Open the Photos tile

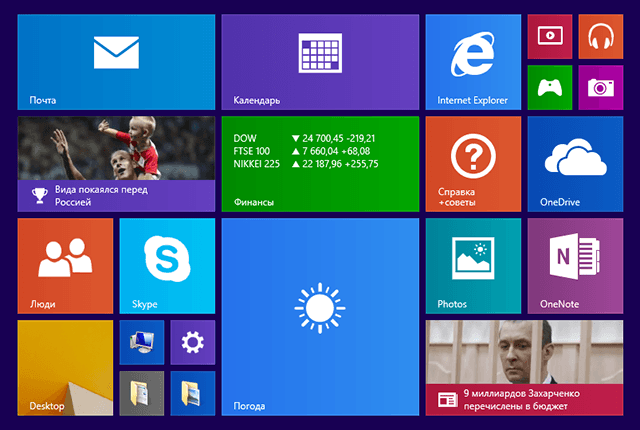[473, 266]
